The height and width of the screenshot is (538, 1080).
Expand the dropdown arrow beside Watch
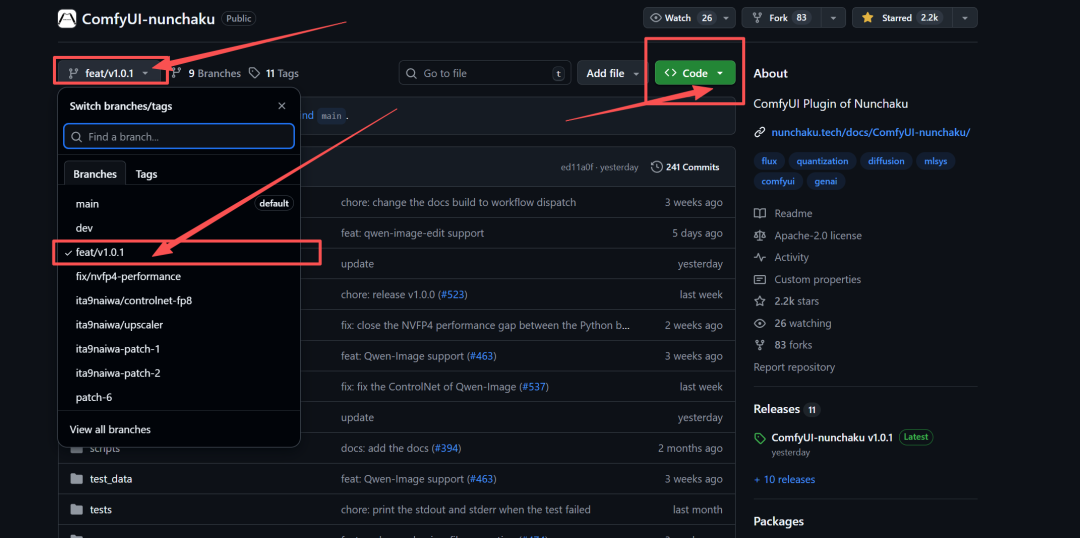click(x=728, y=18)
